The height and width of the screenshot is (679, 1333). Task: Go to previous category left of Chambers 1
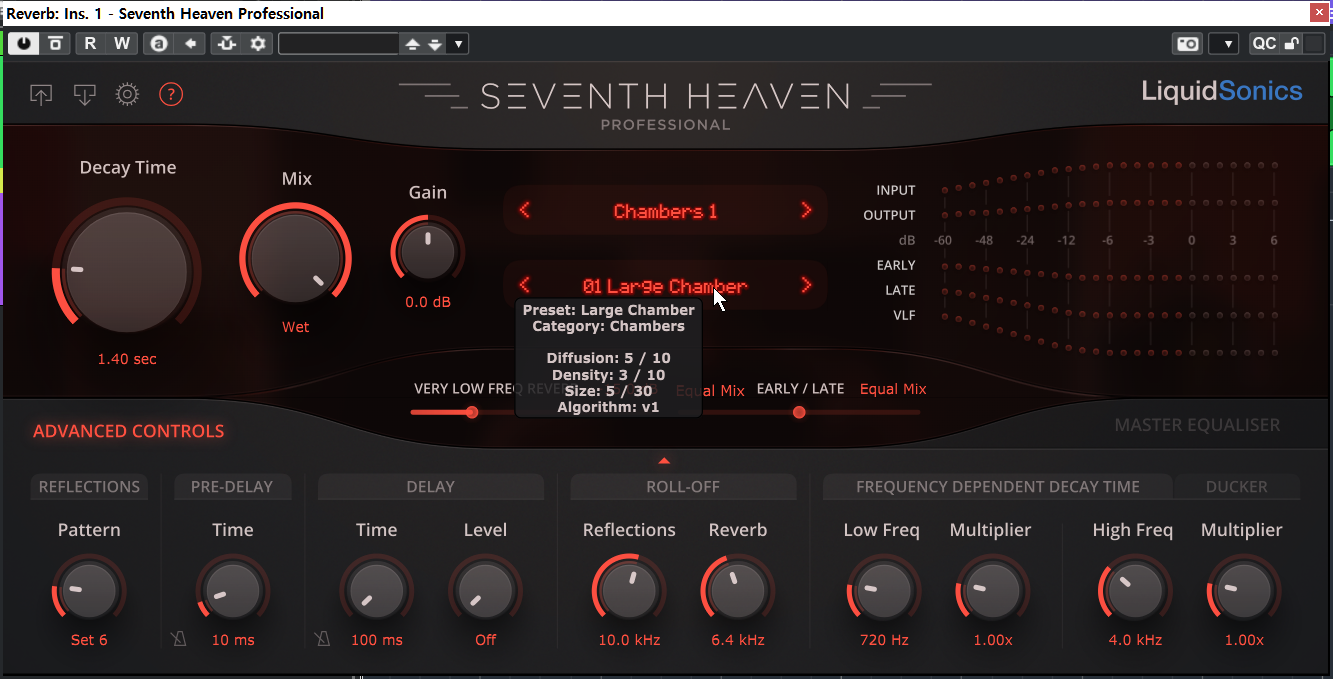525,210
